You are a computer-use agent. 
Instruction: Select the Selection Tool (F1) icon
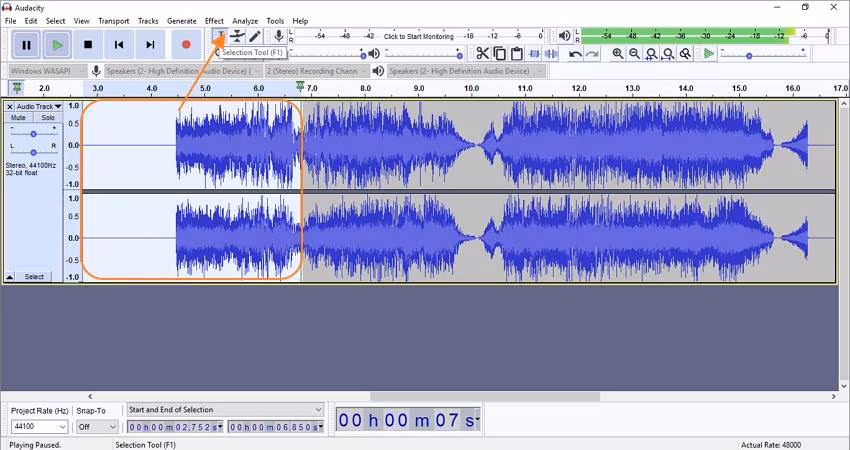coord(220,36)
